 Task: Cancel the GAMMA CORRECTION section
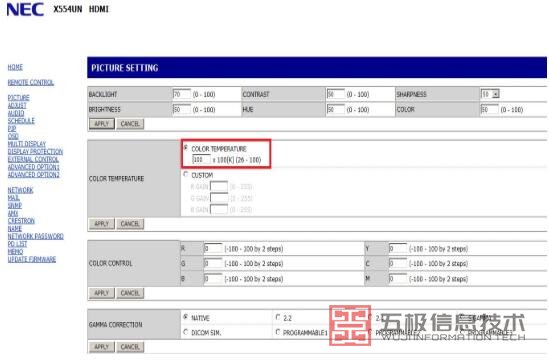coord(130,347)
